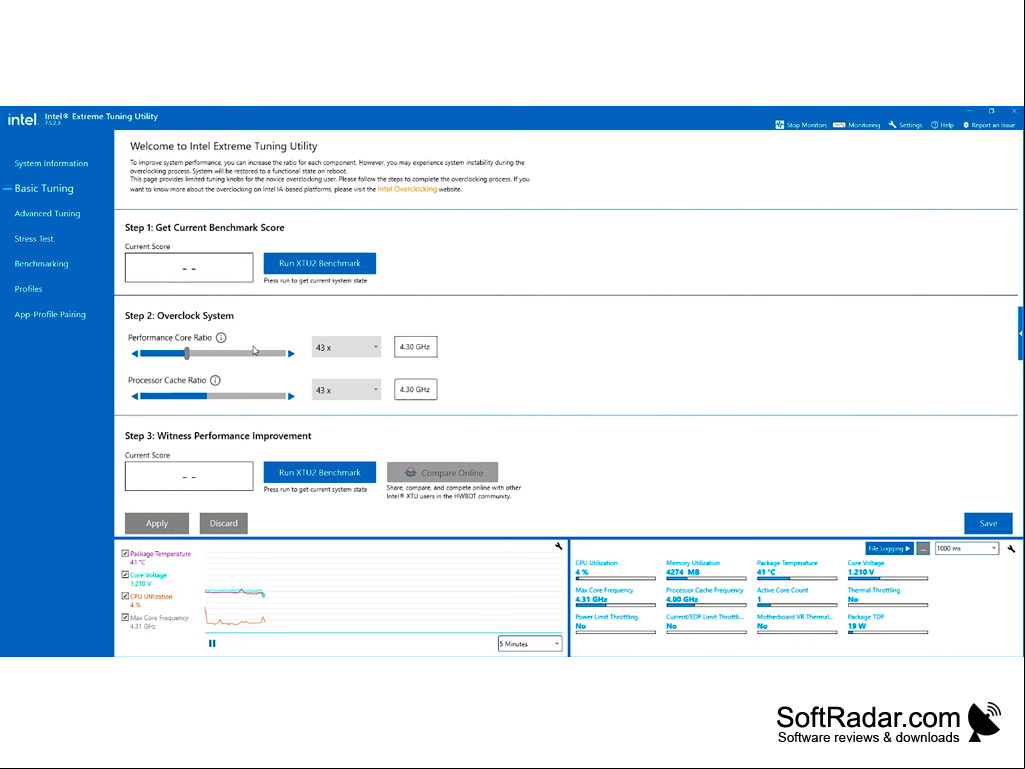
Task: Toggle Max Core Frequency graph checkbox
Action: [125, 617]
